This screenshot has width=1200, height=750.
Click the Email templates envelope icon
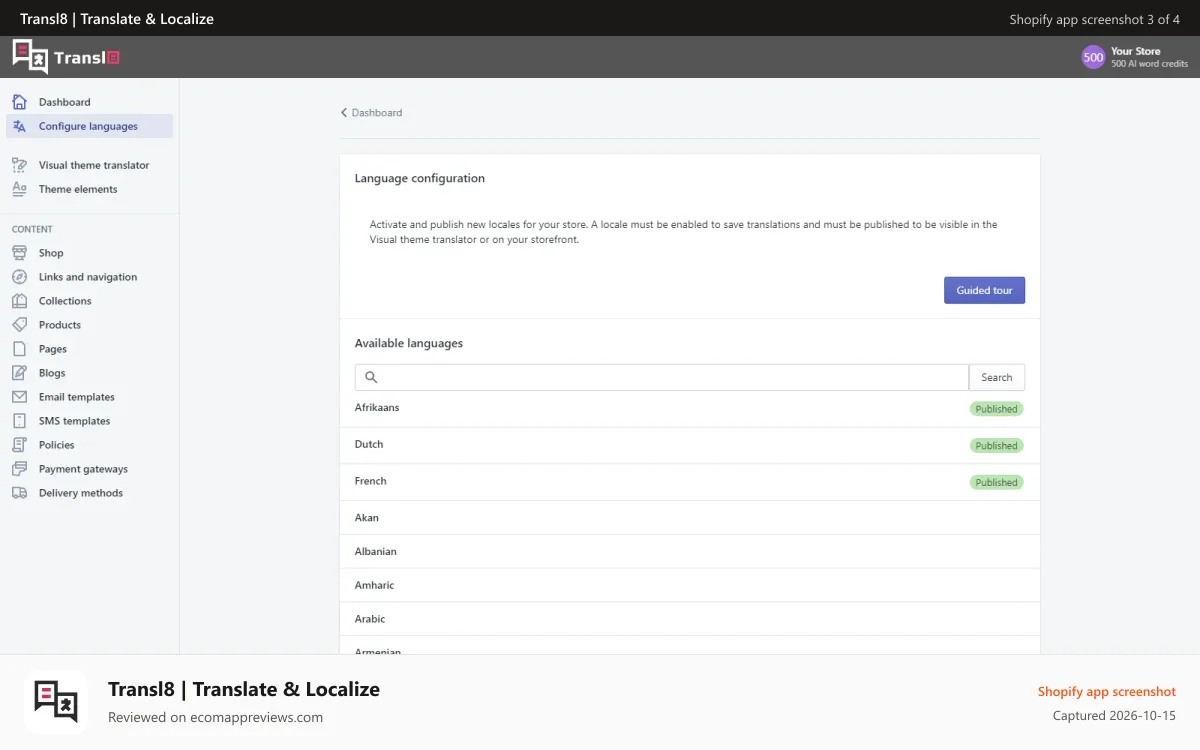click(19, 397)
